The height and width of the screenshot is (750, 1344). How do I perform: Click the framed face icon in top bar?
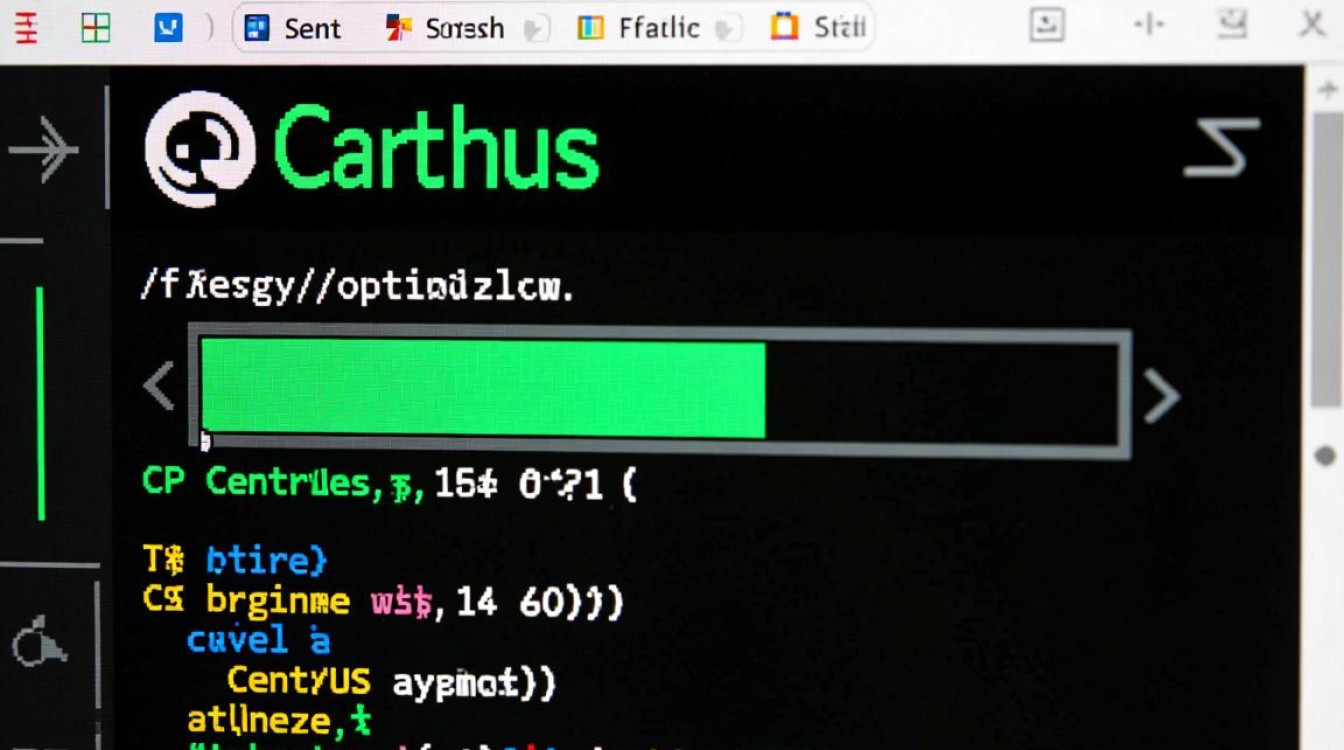(x=1046, y=25)
